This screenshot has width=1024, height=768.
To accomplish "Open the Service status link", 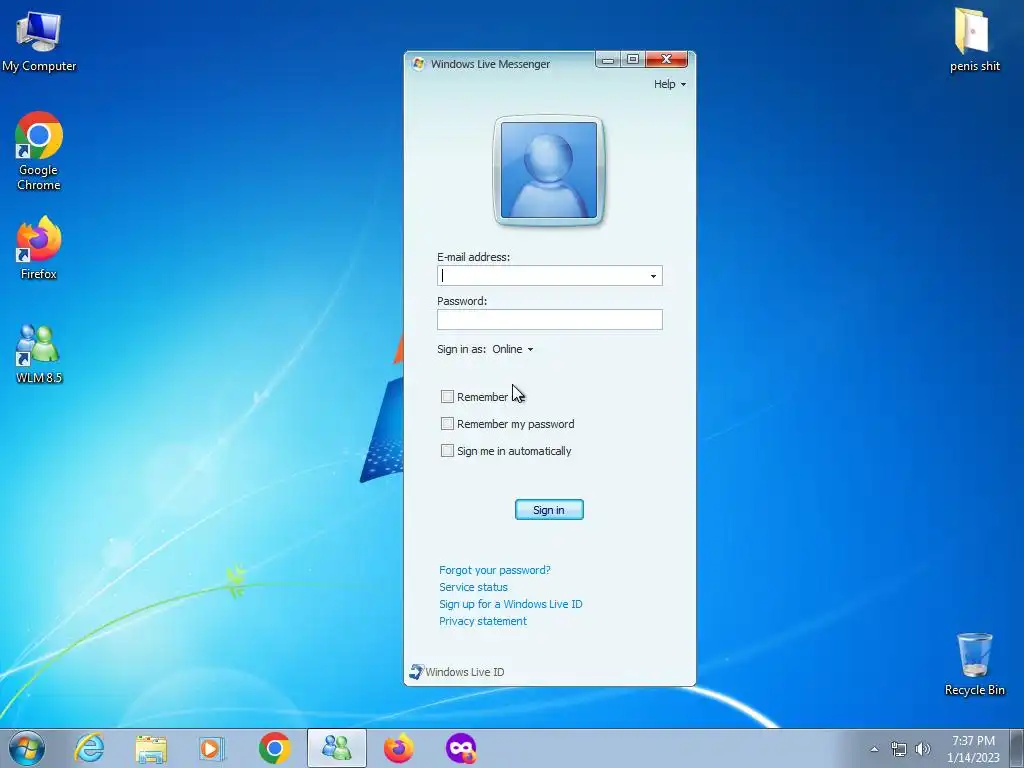I will click(473, 587).
